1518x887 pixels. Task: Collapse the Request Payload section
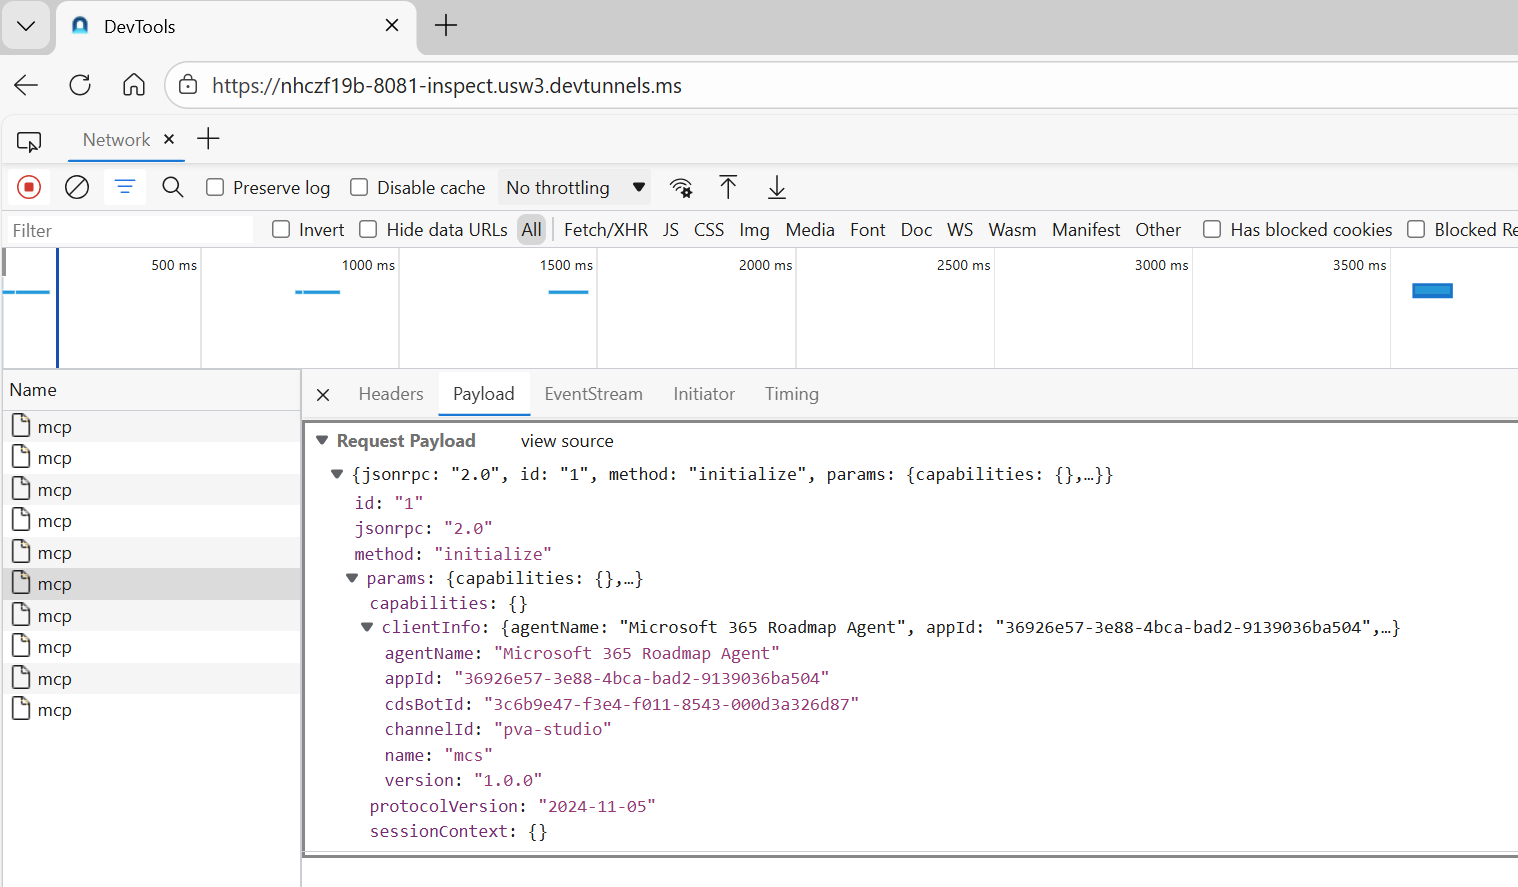pyautogui.click(x=322, y=440)
